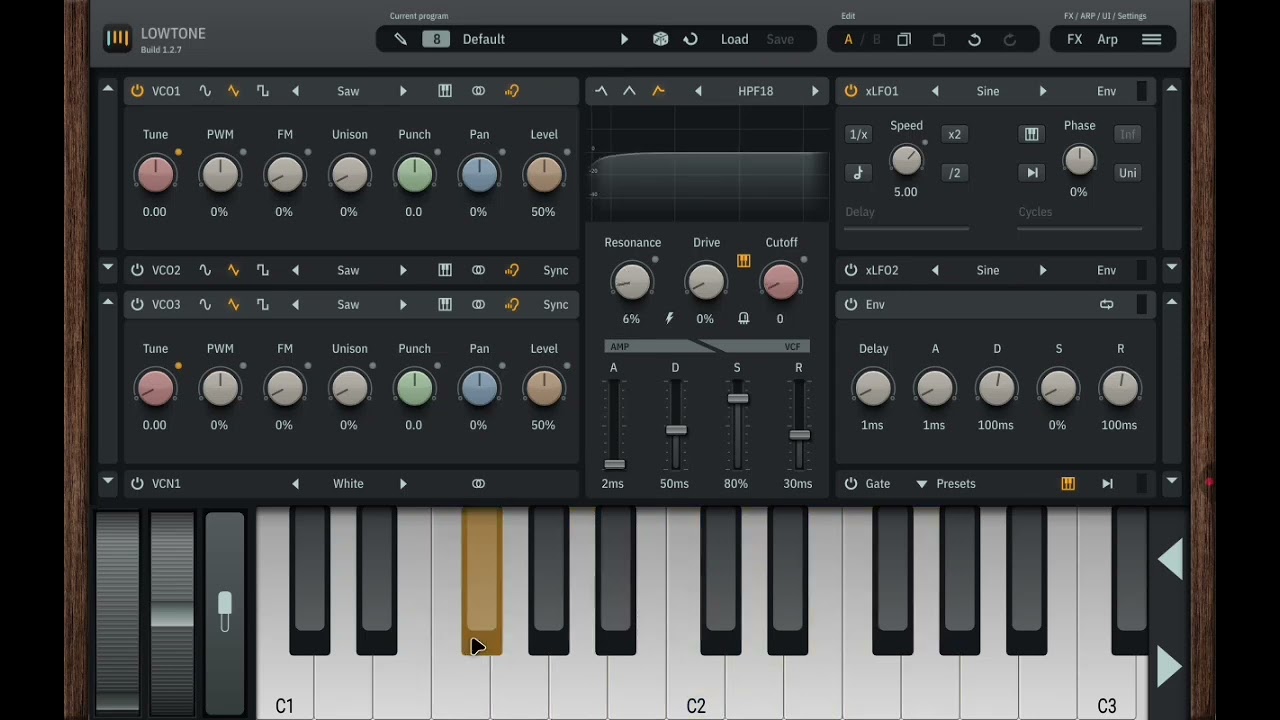The image size is (1280, 720).
Task: Toggle VCO2 power button
Action: coord(137,270)
